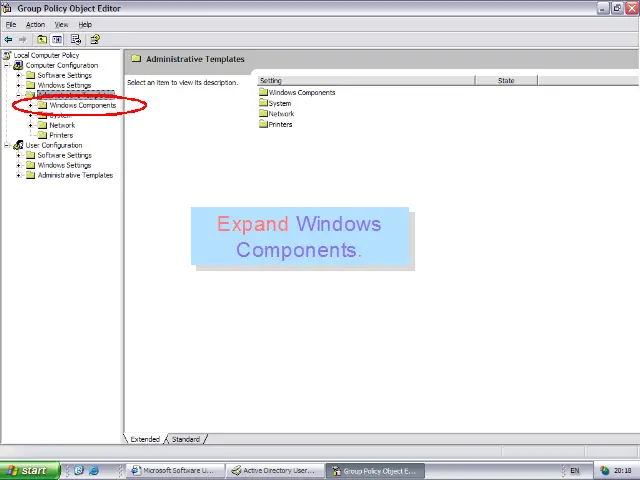Sort by the State column header

pos(506,80)
